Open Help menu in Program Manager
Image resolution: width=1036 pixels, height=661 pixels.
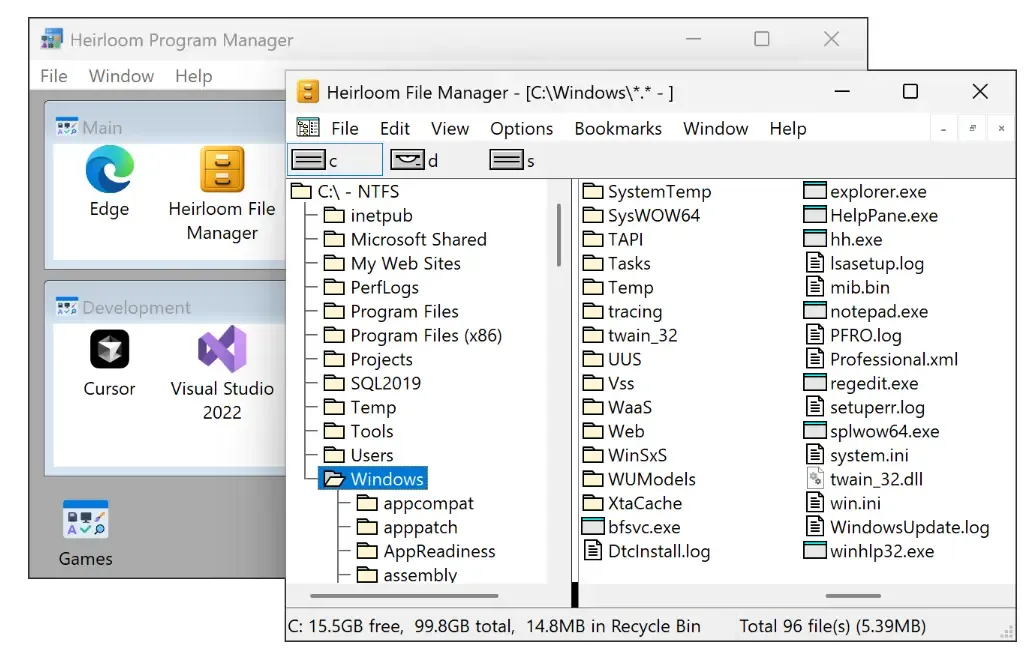194,76
